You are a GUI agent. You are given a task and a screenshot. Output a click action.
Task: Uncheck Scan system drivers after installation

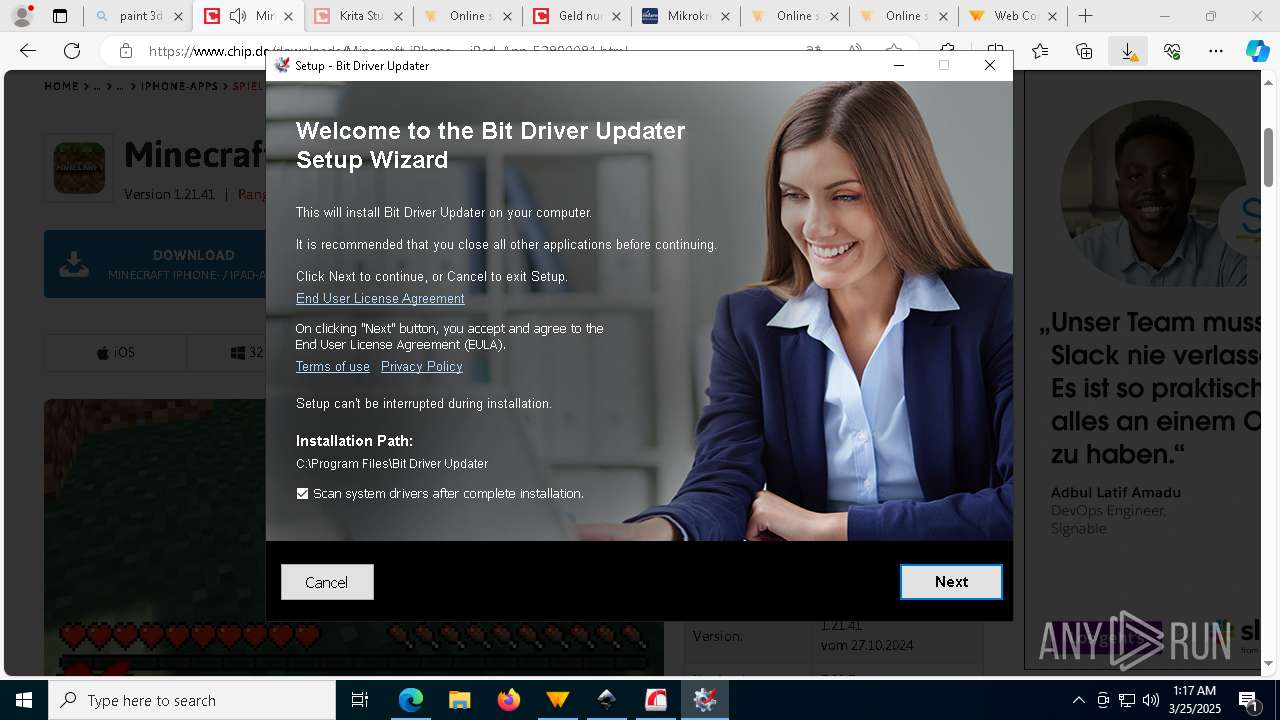[302, 493]
